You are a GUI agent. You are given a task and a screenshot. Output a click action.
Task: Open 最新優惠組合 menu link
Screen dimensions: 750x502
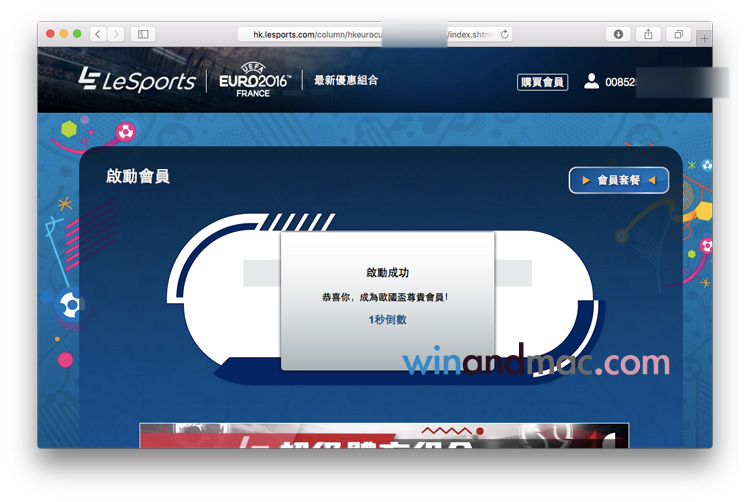click(346, 80)
